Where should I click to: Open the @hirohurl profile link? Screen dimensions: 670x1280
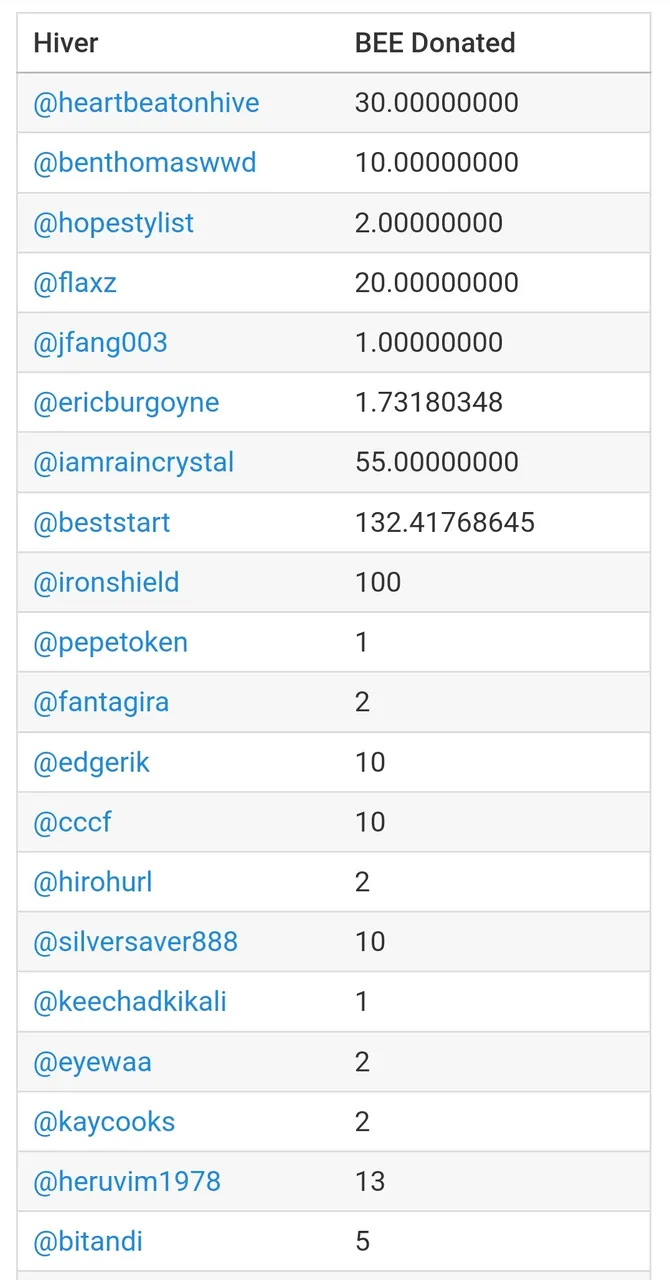(x=93, y=882)
